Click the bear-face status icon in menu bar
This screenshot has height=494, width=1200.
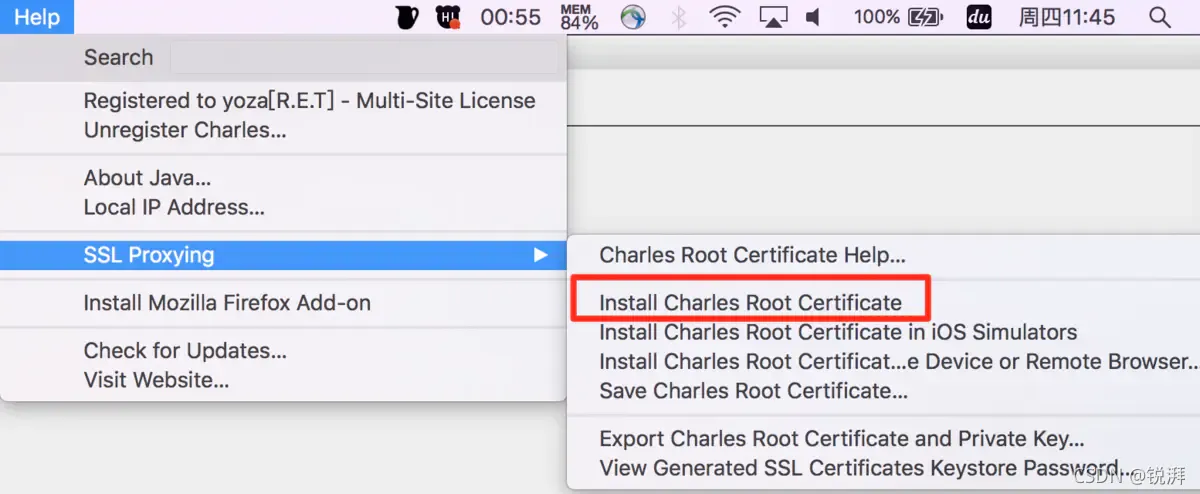pos(448,17)
